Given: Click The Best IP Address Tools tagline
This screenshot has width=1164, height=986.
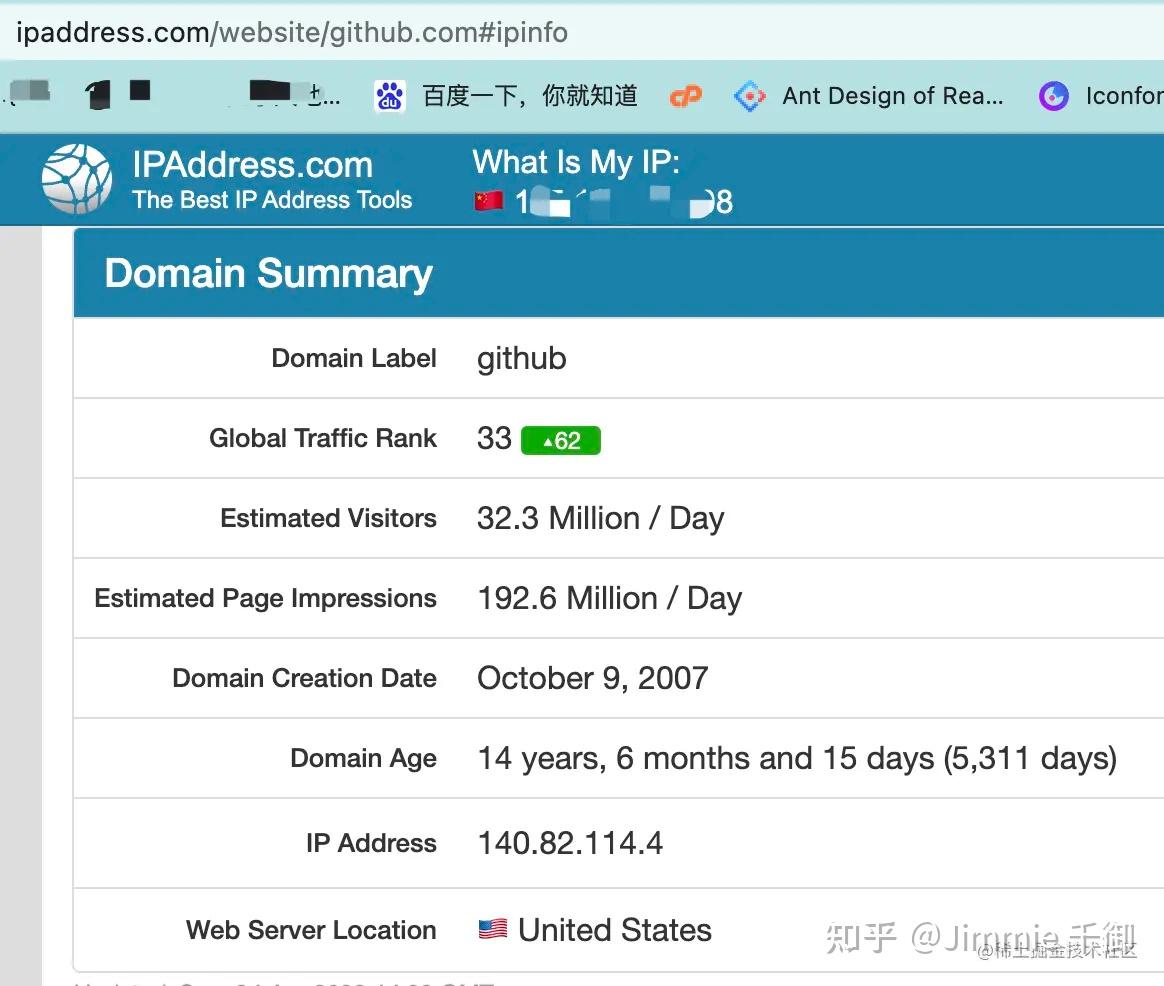Looking at the screenshot, I should 272,200.
